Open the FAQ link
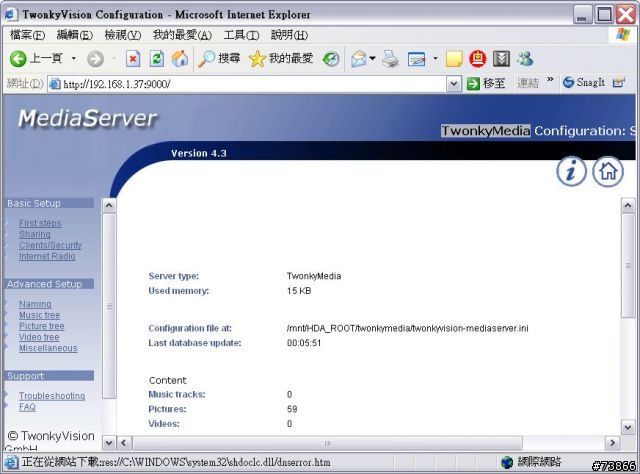This screenshot has height=474, width=640. click(x=27, y=407)
